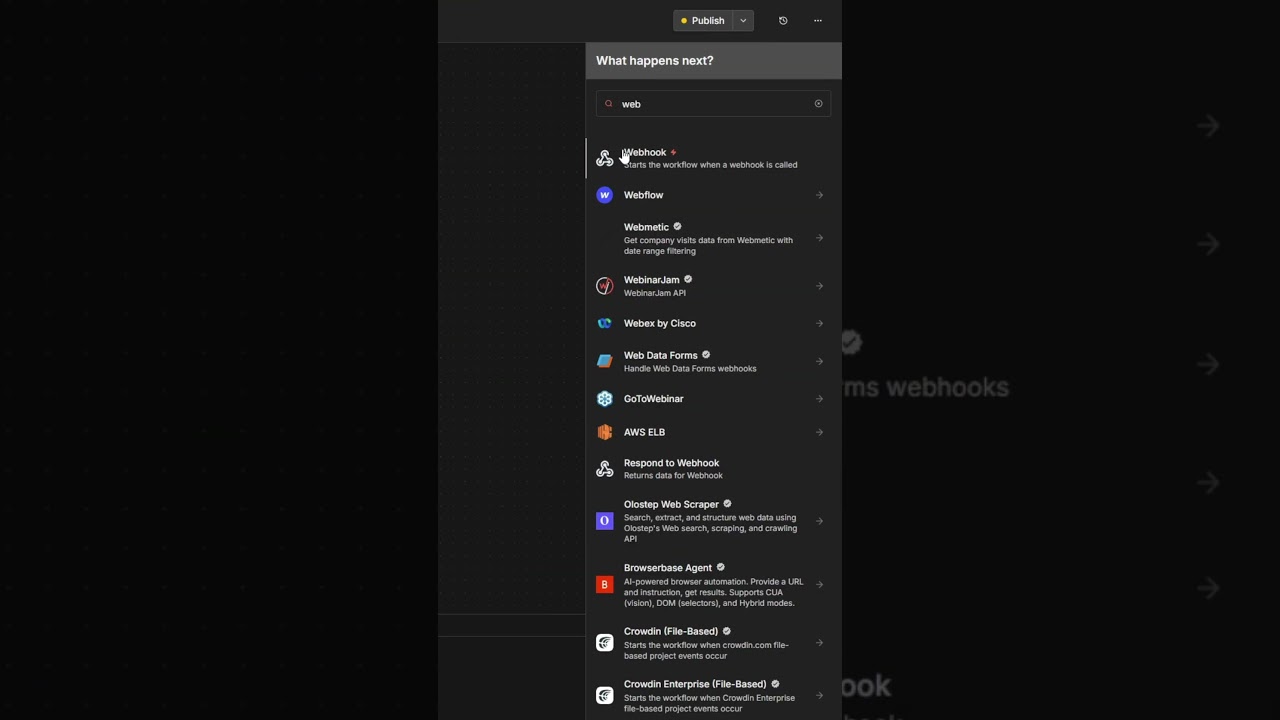Viewport: 1280px width, 720px height.
Task: Click Webmetic verified badge icon
Action: (x=677, y=227)
